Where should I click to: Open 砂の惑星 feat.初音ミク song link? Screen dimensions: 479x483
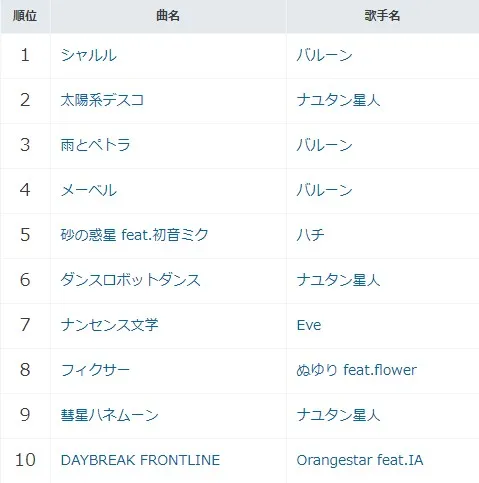coord(134,235)
